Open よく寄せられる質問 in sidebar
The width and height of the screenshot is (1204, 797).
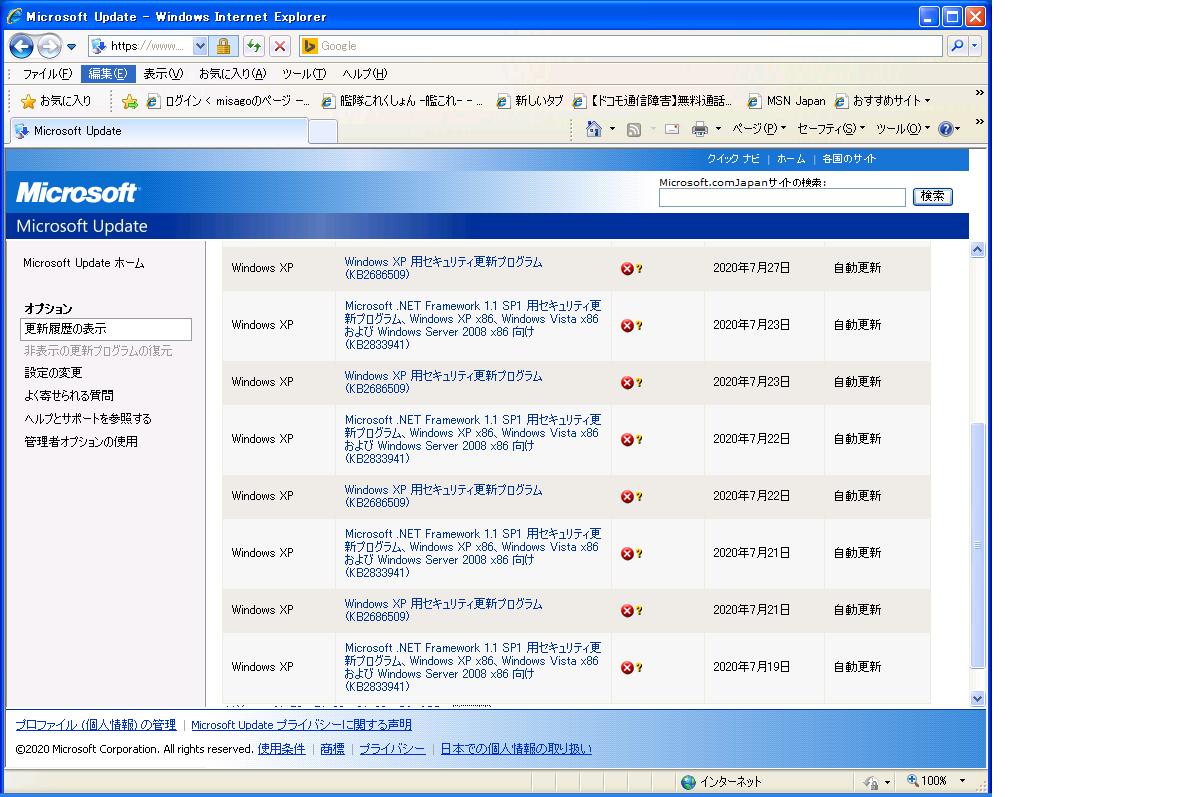point(69,396)
